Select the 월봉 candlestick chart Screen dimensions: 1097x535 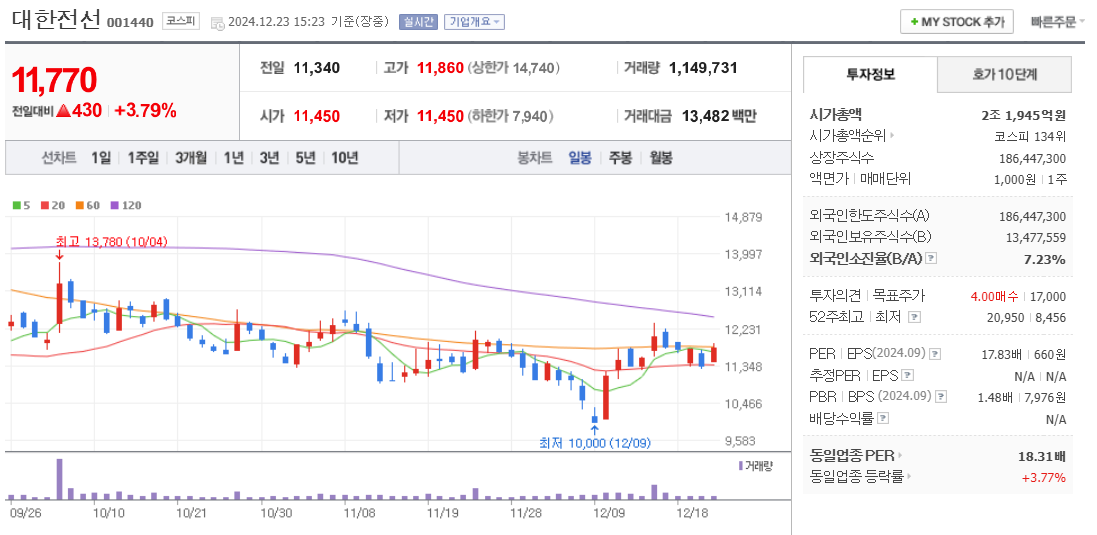tap(660, 158)
